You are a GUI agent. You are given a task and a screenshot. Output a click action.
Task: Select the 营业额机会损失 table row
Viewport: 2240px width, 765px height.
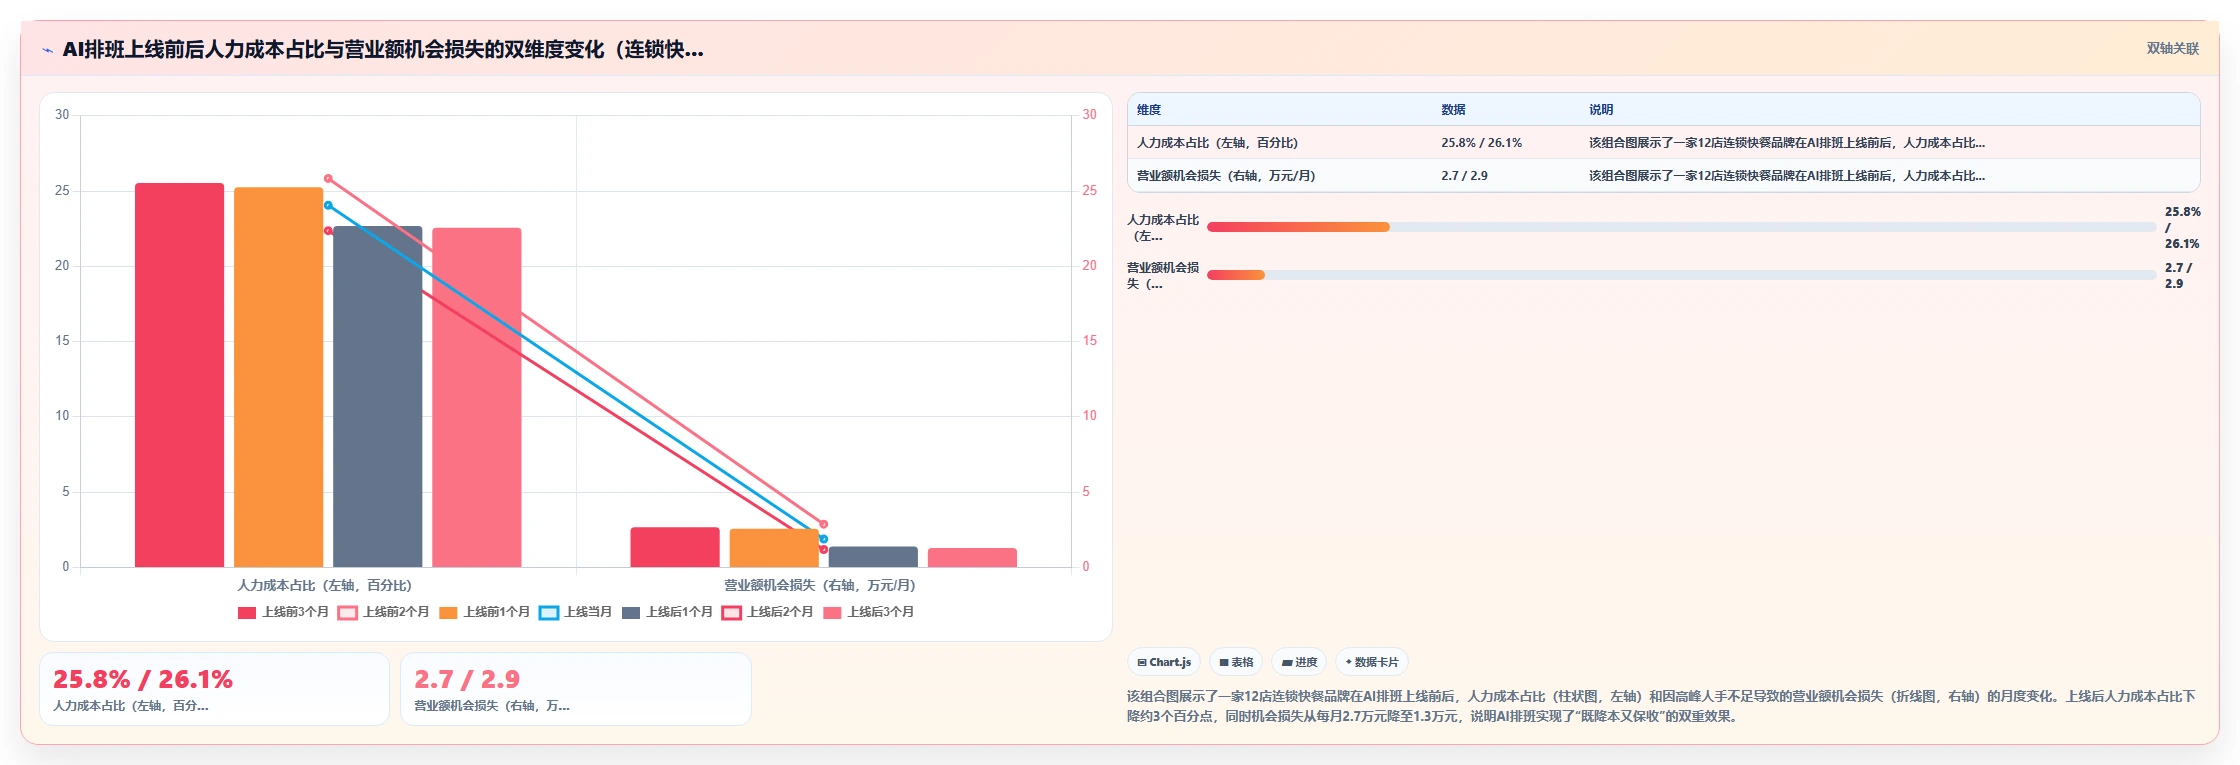tap(1663, 176)
